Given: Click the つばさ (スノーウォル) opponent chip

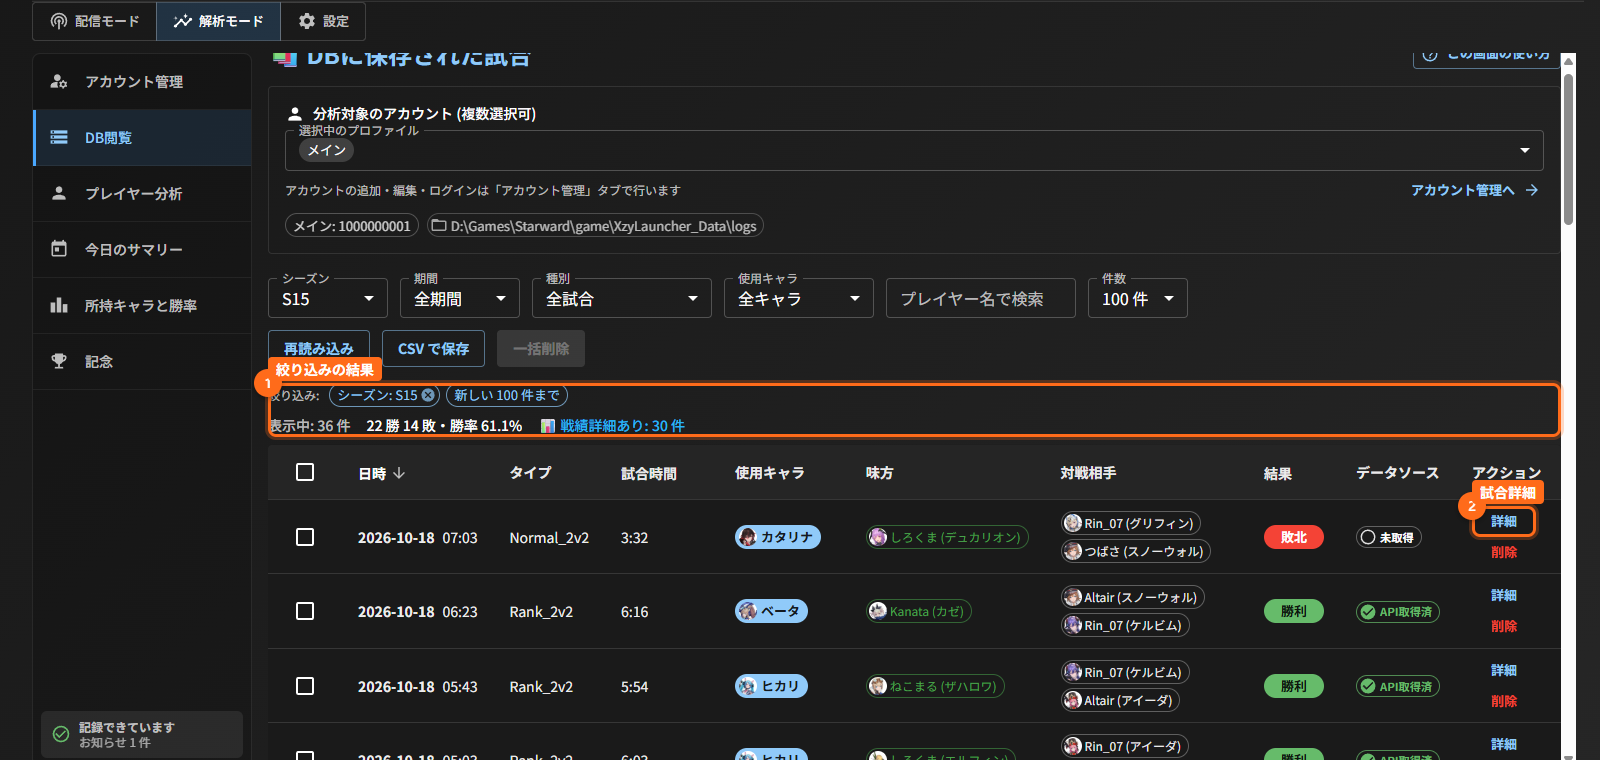Looking at the screenshot, I should pyautogui.click(x=1136, y=551).
